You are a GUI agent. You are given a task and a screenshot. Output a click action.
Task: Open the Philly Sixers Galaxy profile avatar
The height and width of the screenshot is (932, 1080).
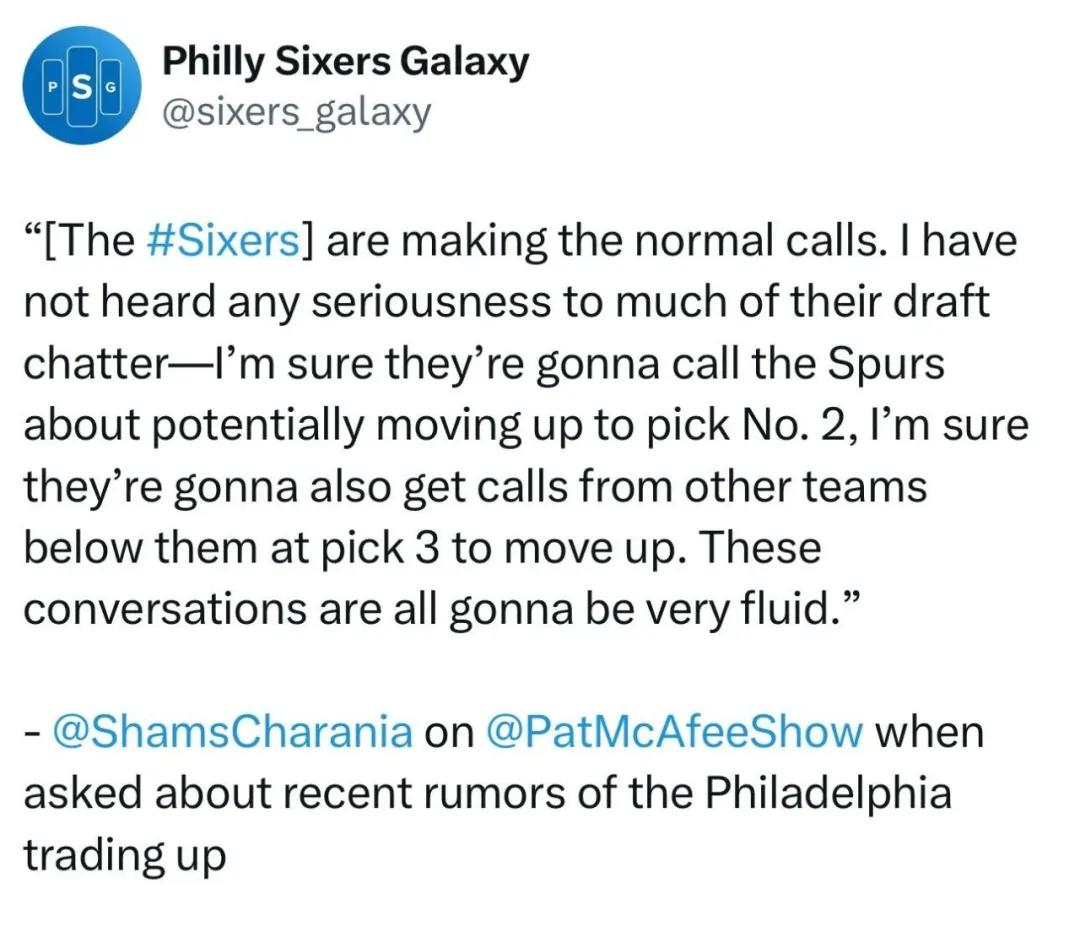(82, 85)
